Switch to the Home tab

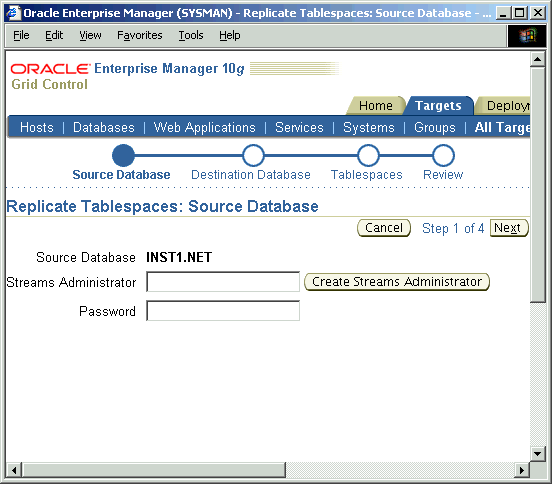coord(376,106)
